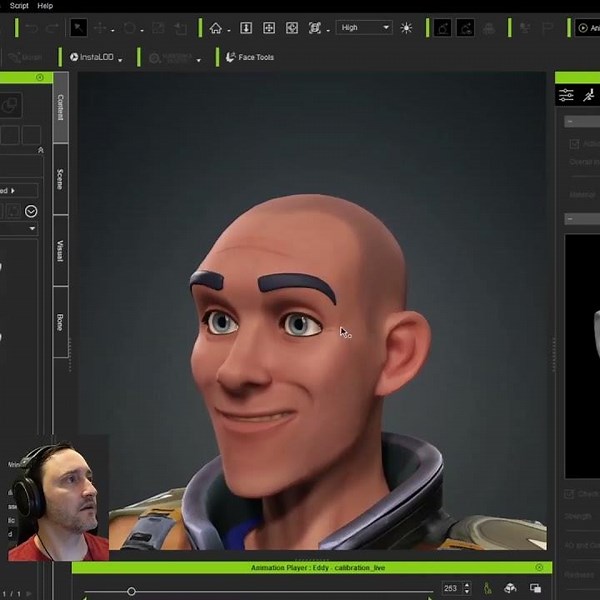Click second pose edit icon with arrow
This screenshot has width=600, height=600.
tap(465, 28)
